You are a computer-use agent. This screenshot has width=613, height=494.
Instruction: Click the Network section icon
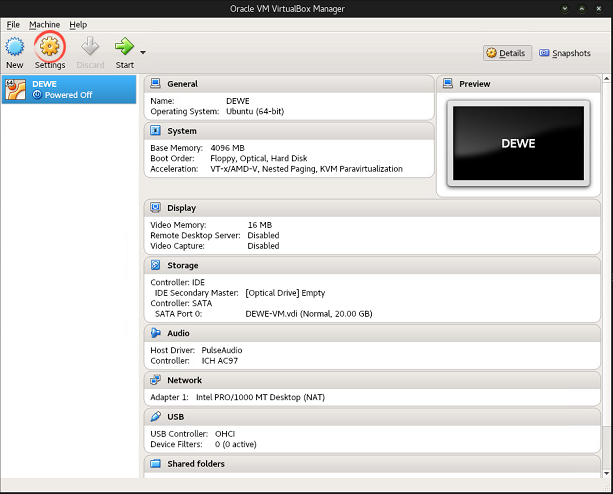tap(155, 380)
